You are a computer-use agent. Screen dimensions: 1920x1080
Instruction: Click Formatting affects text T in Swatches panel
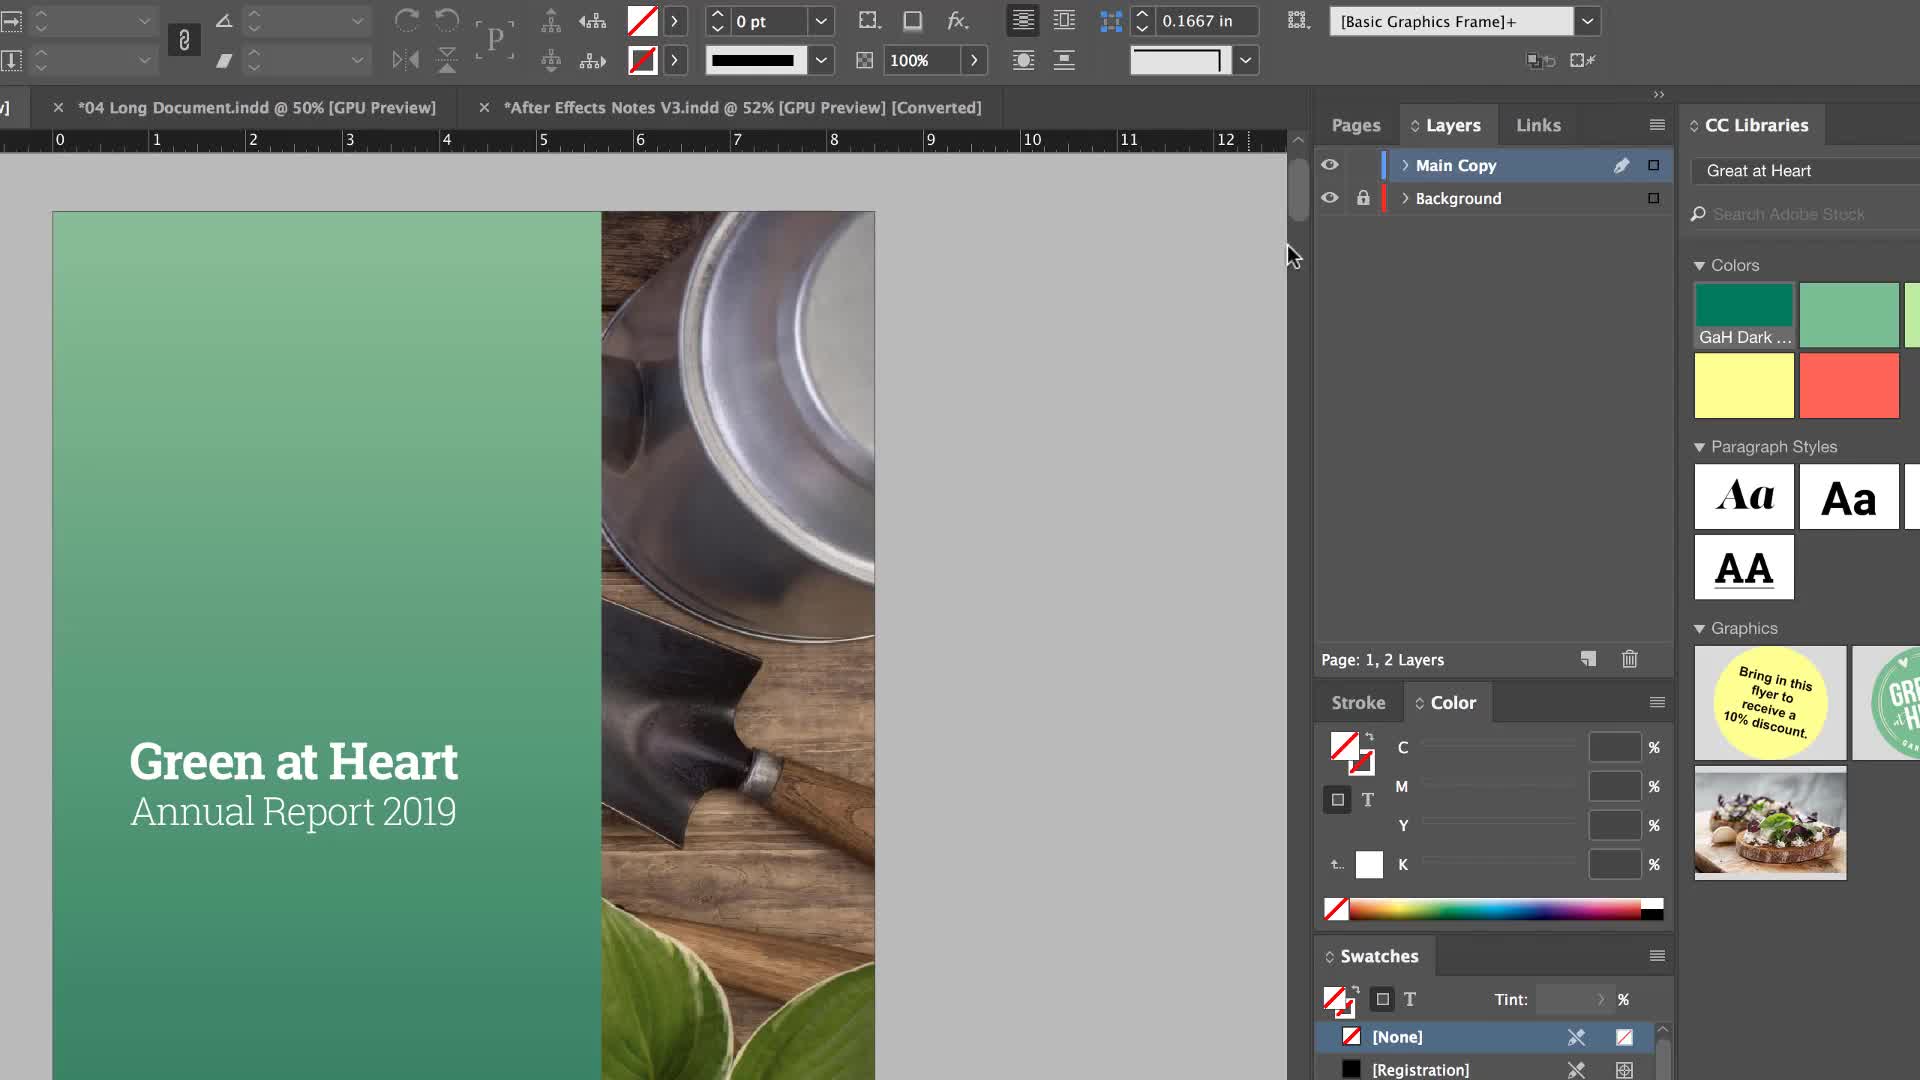(1410, 999)
